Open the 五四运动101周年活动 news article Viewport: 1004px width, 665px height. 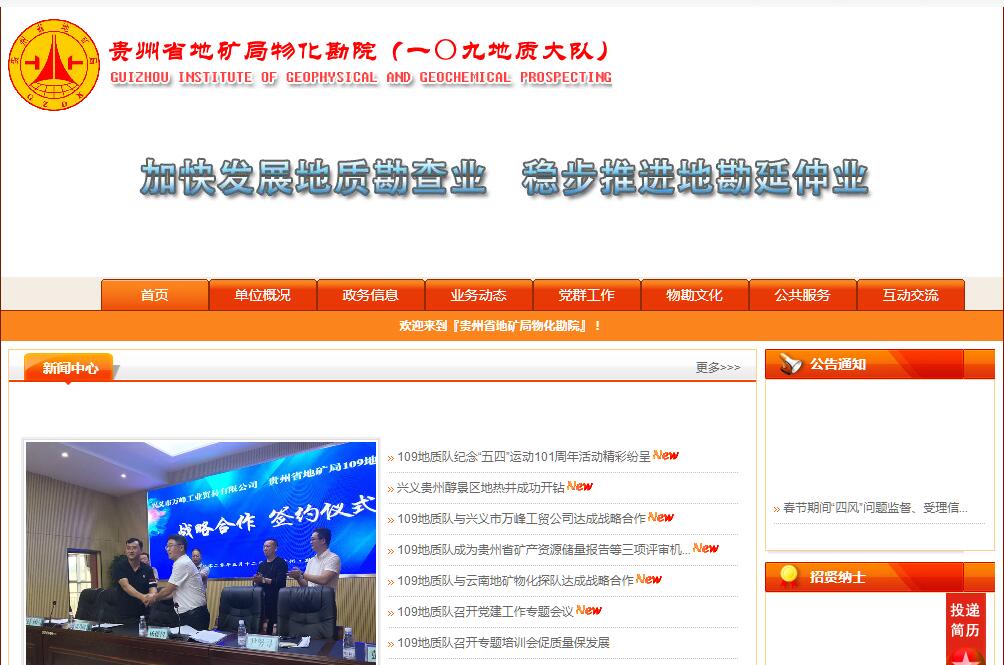click(x=523, y=457)
